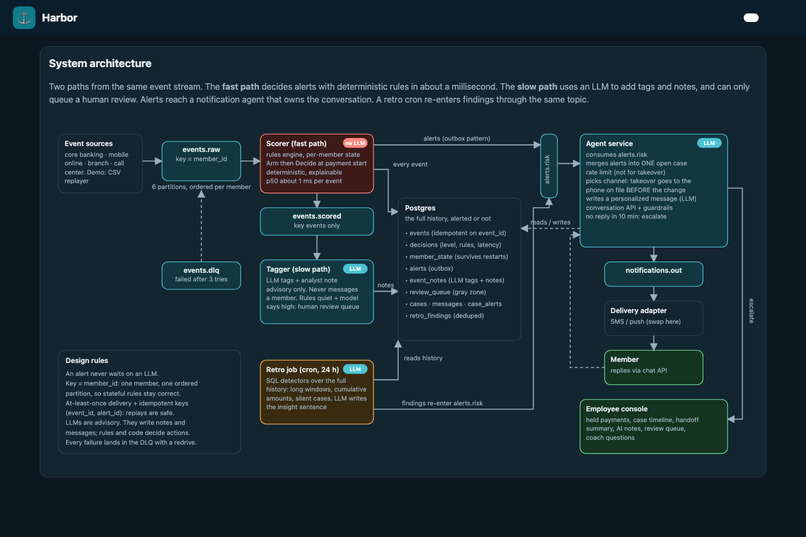This screenshot has height=537, width=806.
Task: Click "cases · messages · case_alerts" item
Action: pyautogui.click(x=455, y=304)
